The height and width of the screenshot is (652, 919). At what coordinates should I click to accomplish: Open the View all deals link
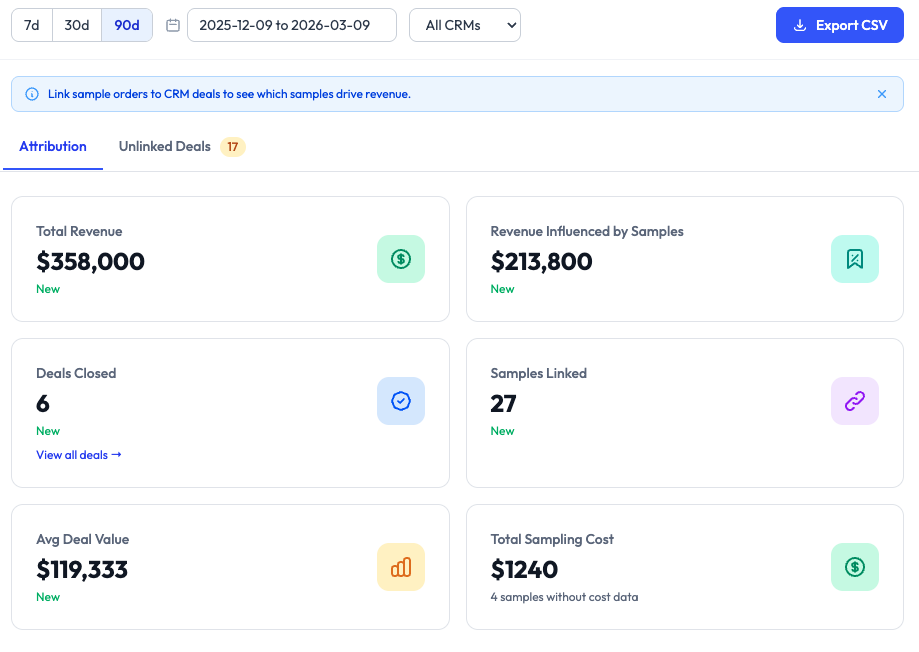(79, 454)
